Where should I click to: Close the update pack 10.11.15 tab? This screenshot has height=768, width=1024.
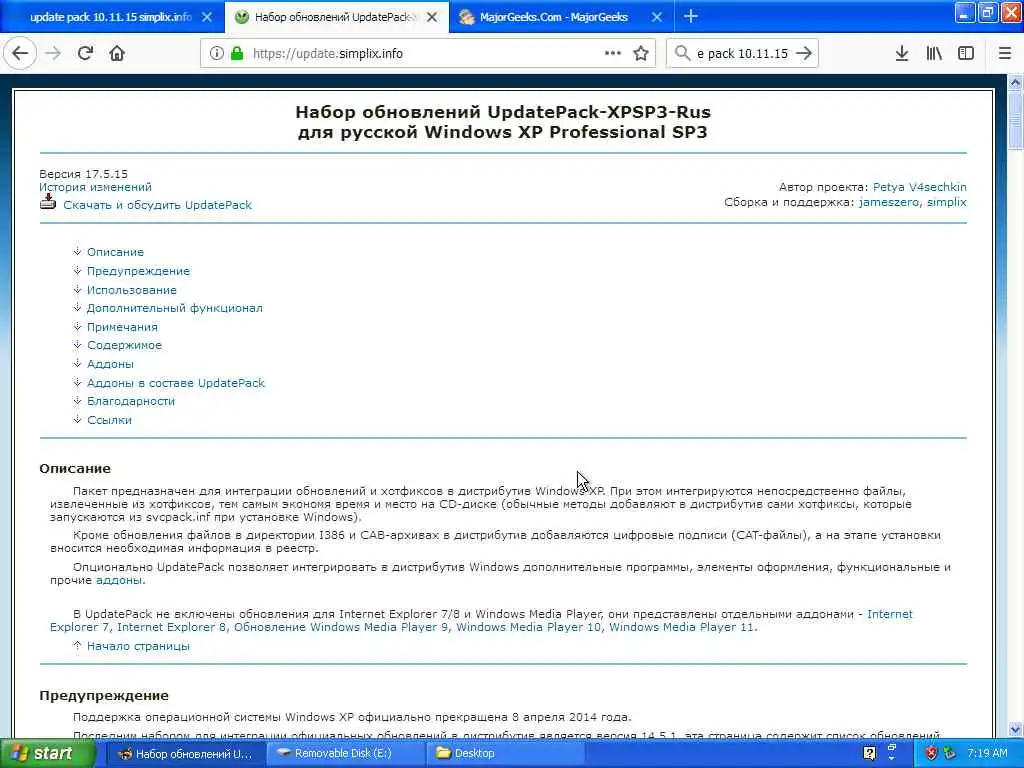[207, 18]
